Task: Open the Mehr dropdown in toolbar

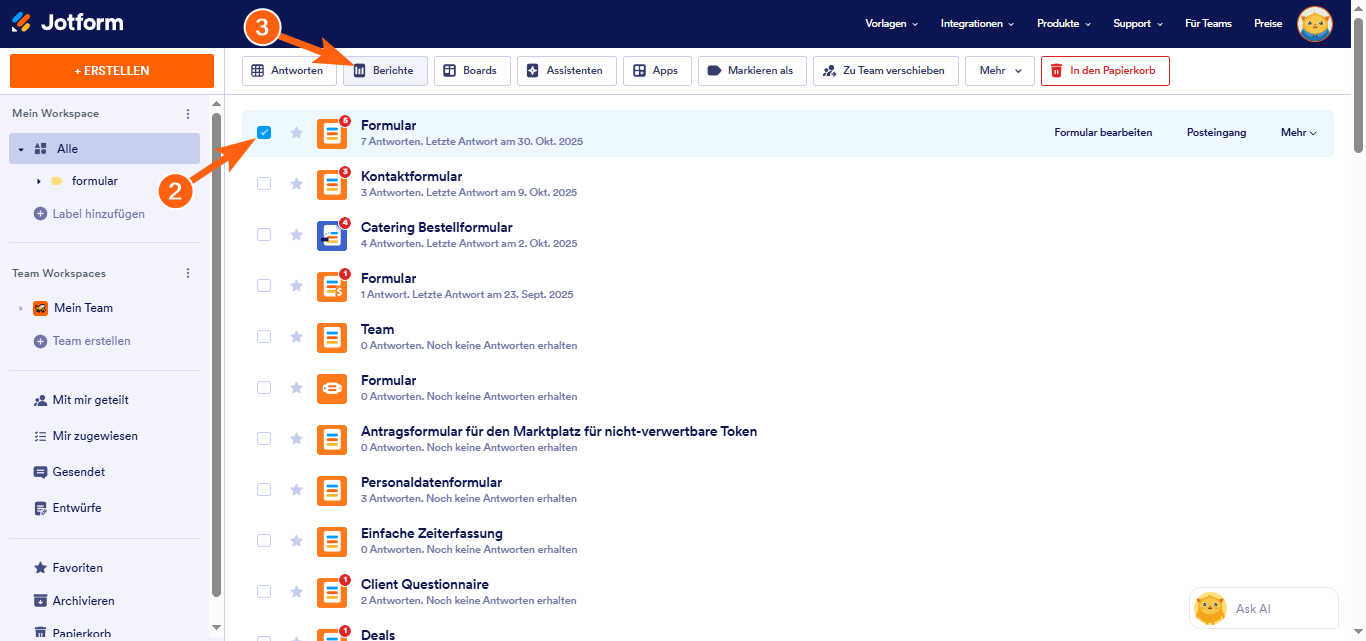Action: [x=999, y=71]
